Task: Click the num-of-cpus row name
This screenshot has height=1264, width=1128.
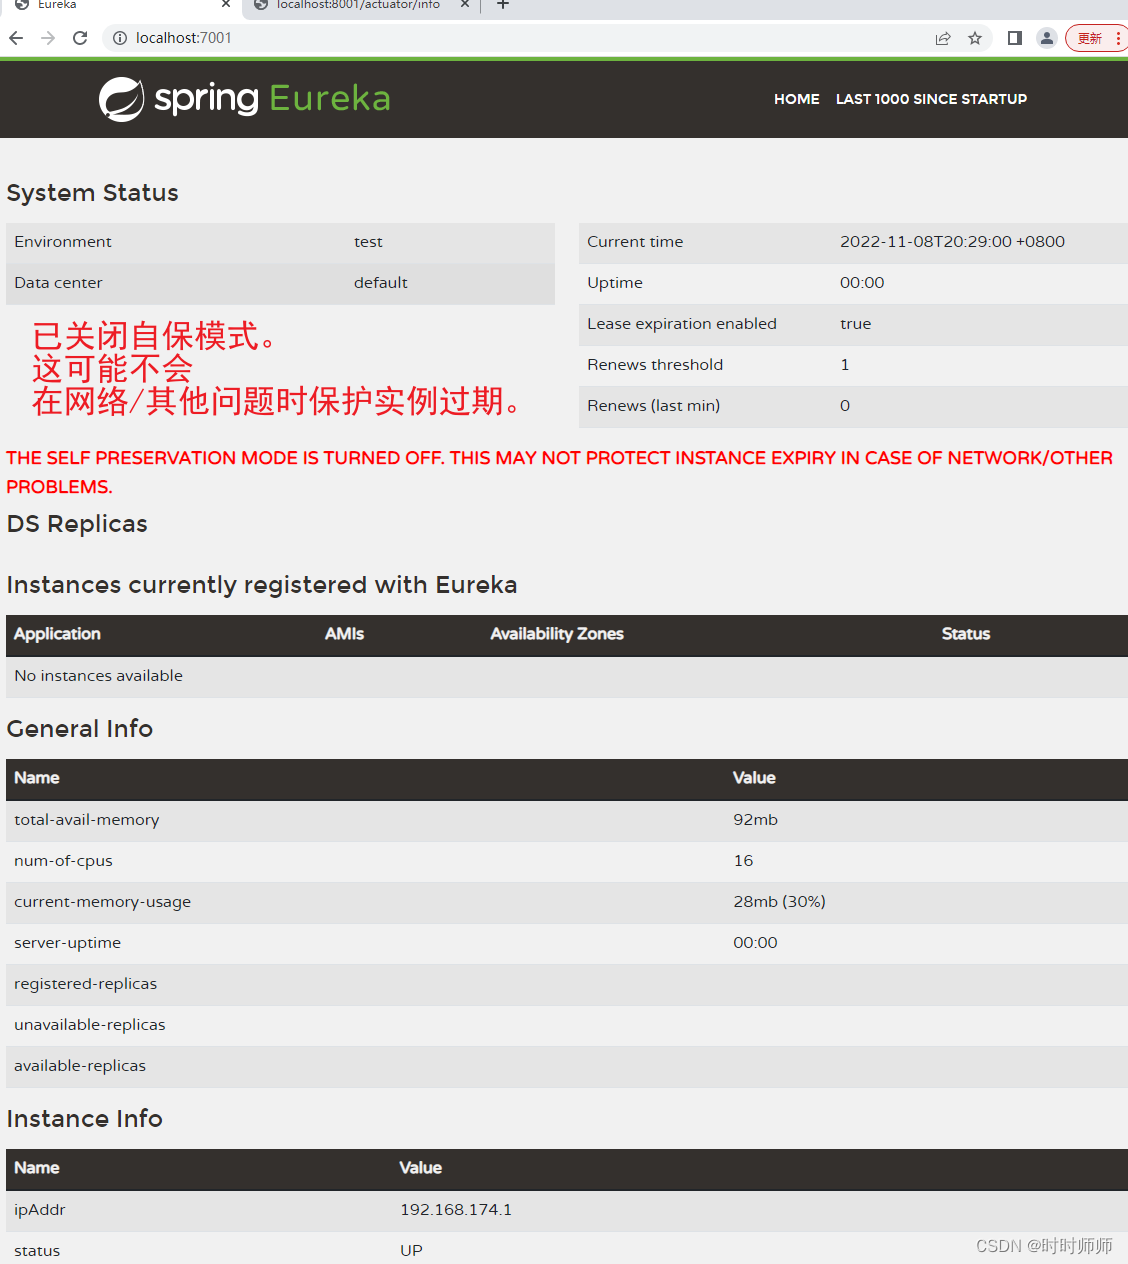Action: click(63, 861)
